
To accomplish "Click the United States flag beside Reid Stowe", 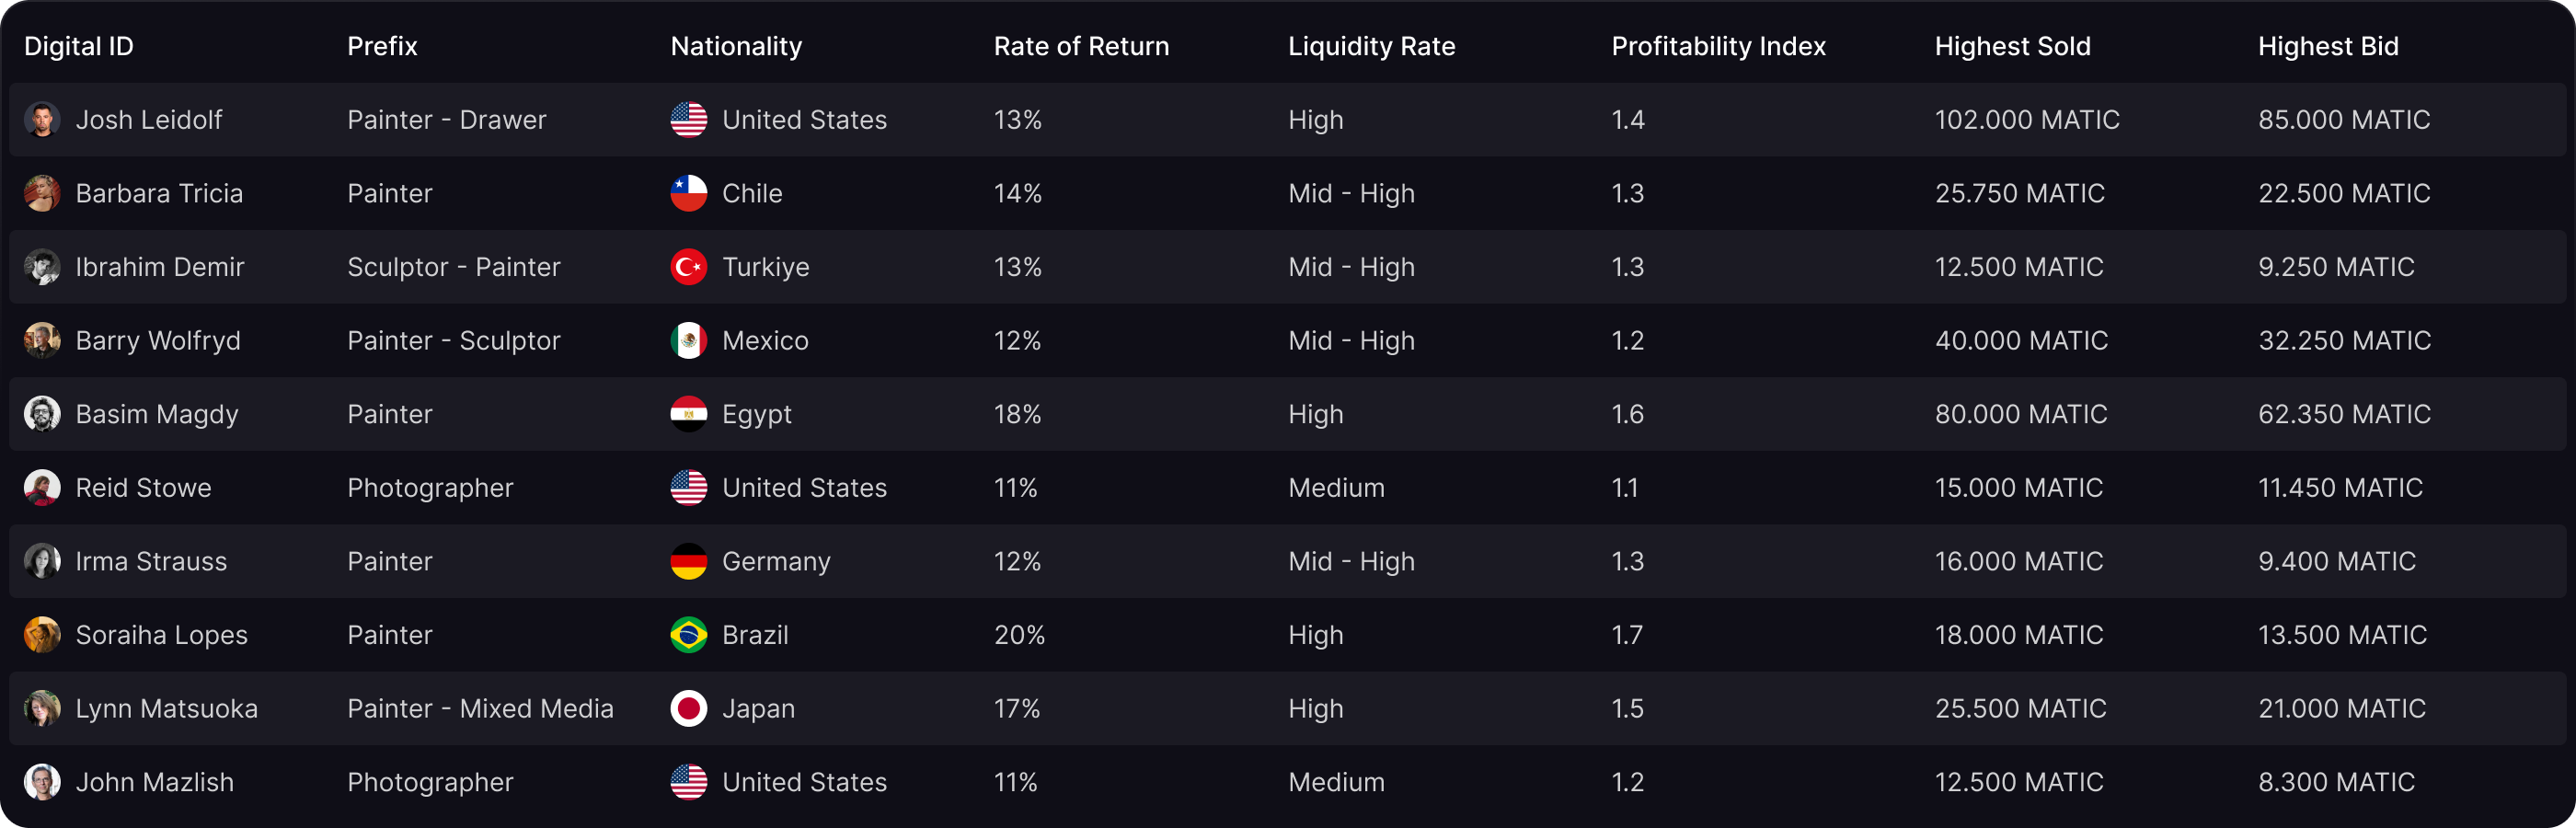I will click(688, 488).
